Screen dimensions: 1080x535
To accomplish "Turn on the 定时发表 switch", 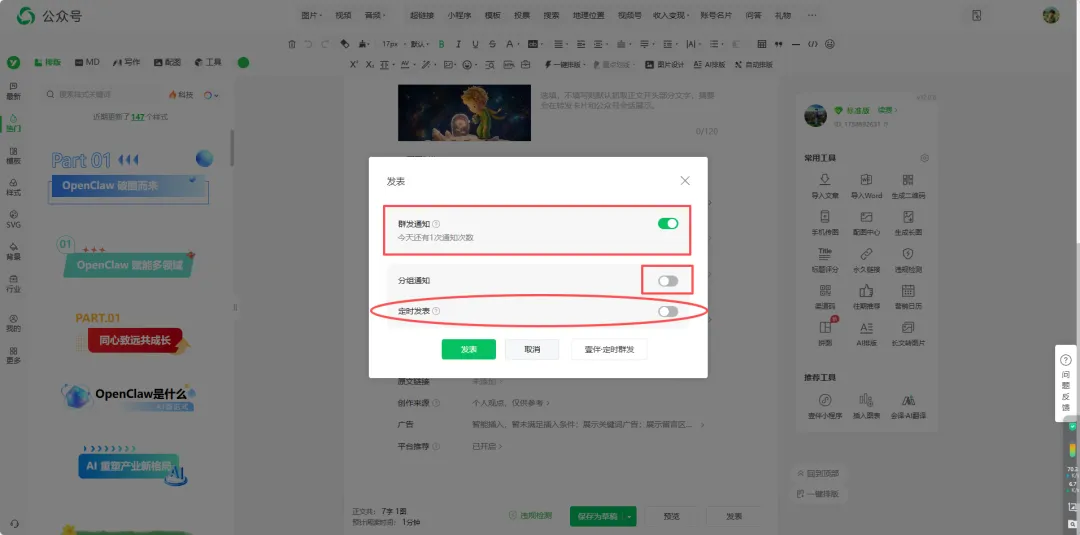I will point(667,311).
